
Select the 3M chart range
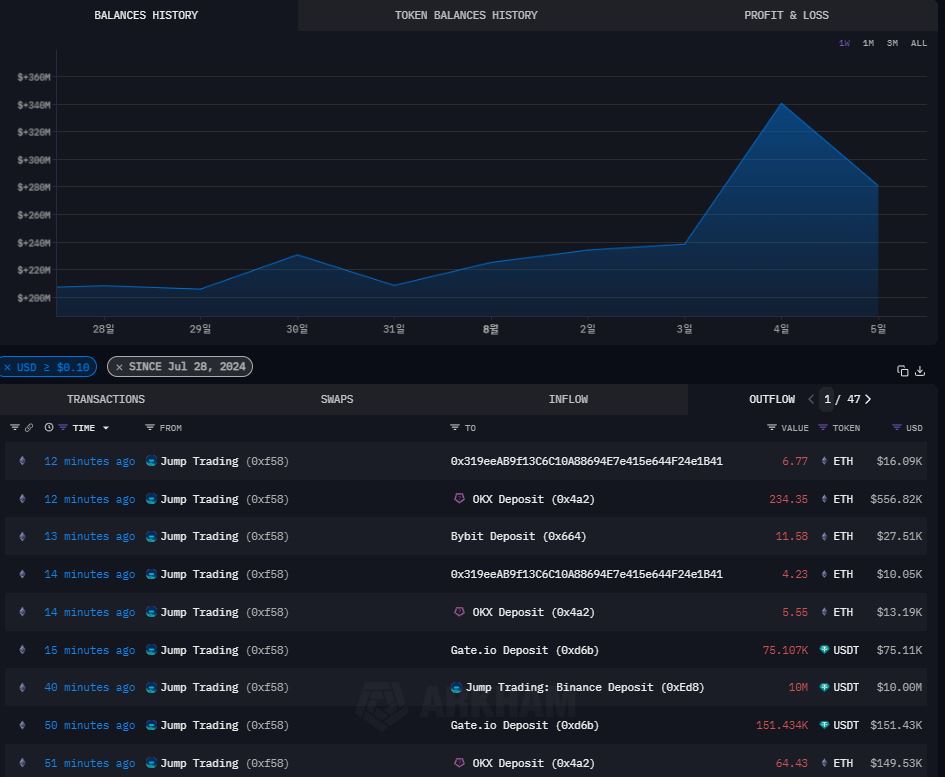click(892, 43)
